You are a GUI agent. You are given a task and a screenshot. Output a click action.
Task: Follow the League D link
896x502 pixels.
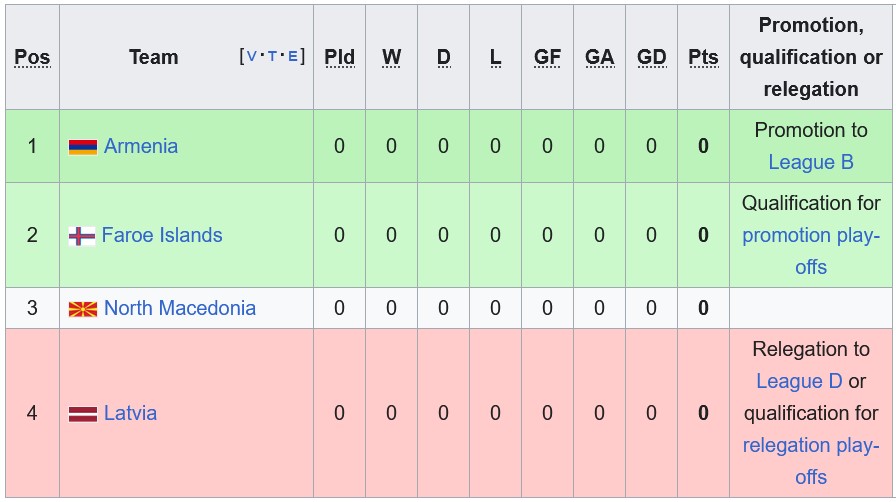pos(799,381)
